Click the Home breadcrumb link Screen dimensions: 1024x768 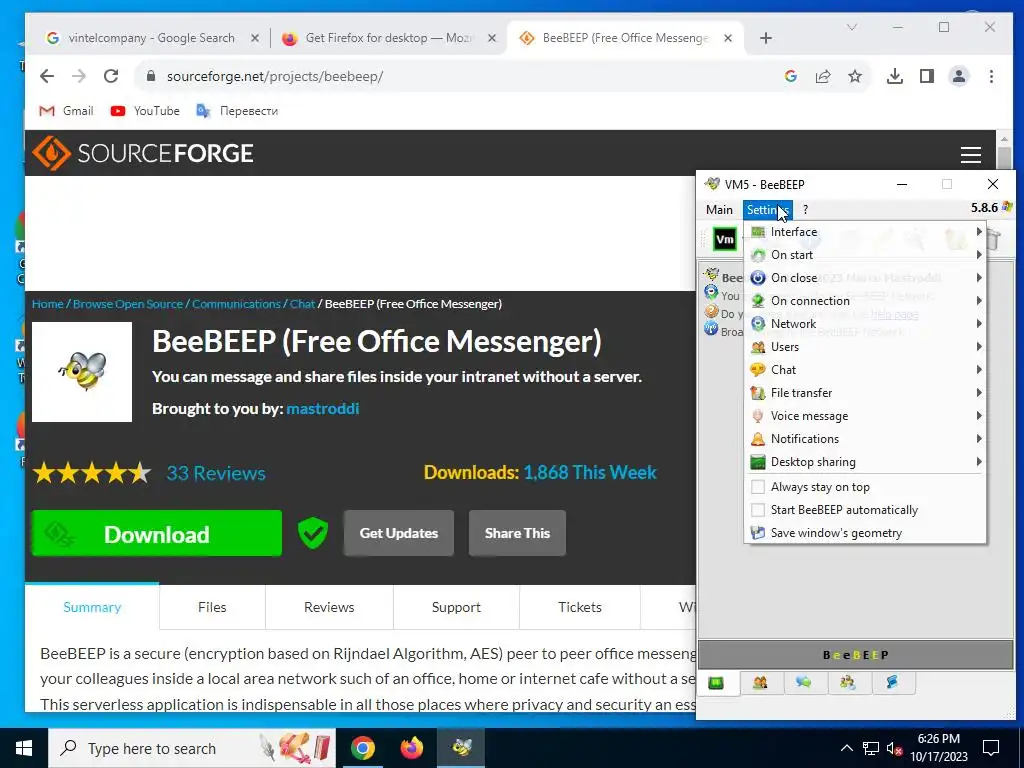[48, 304]
